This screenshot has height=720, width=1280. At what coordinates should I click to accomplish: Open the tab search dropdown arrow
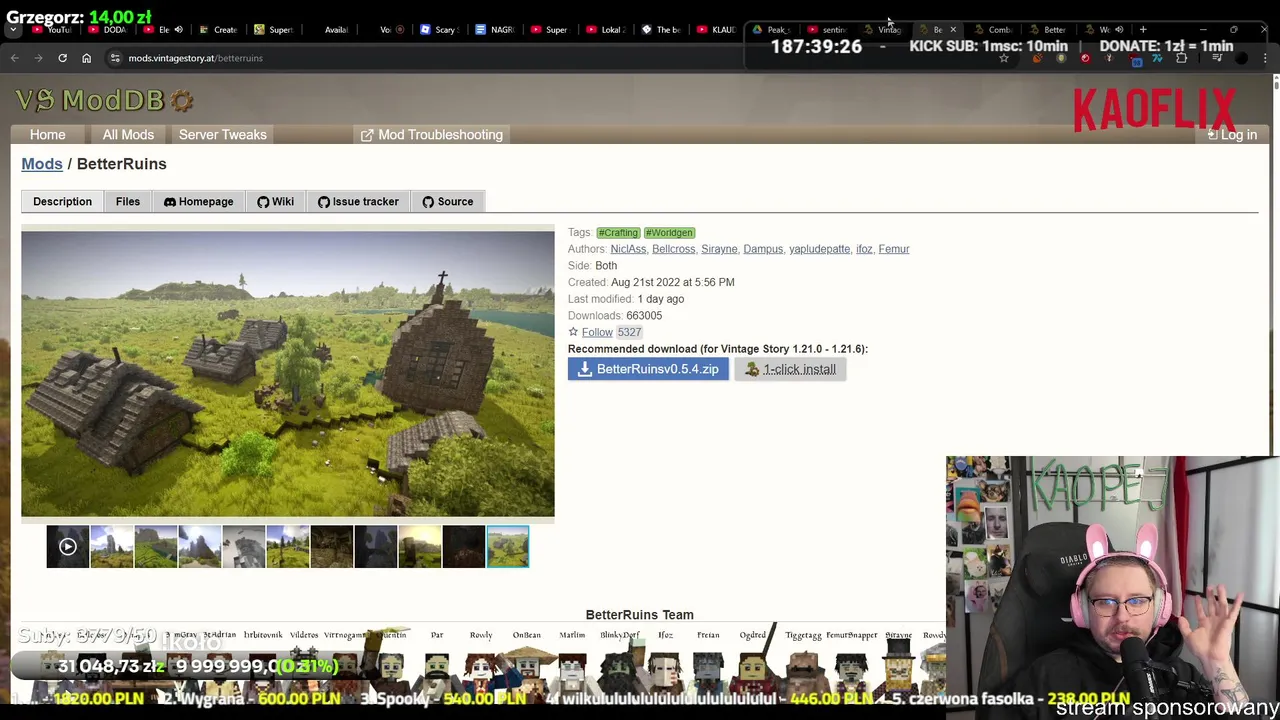click(x=13, y=30)
